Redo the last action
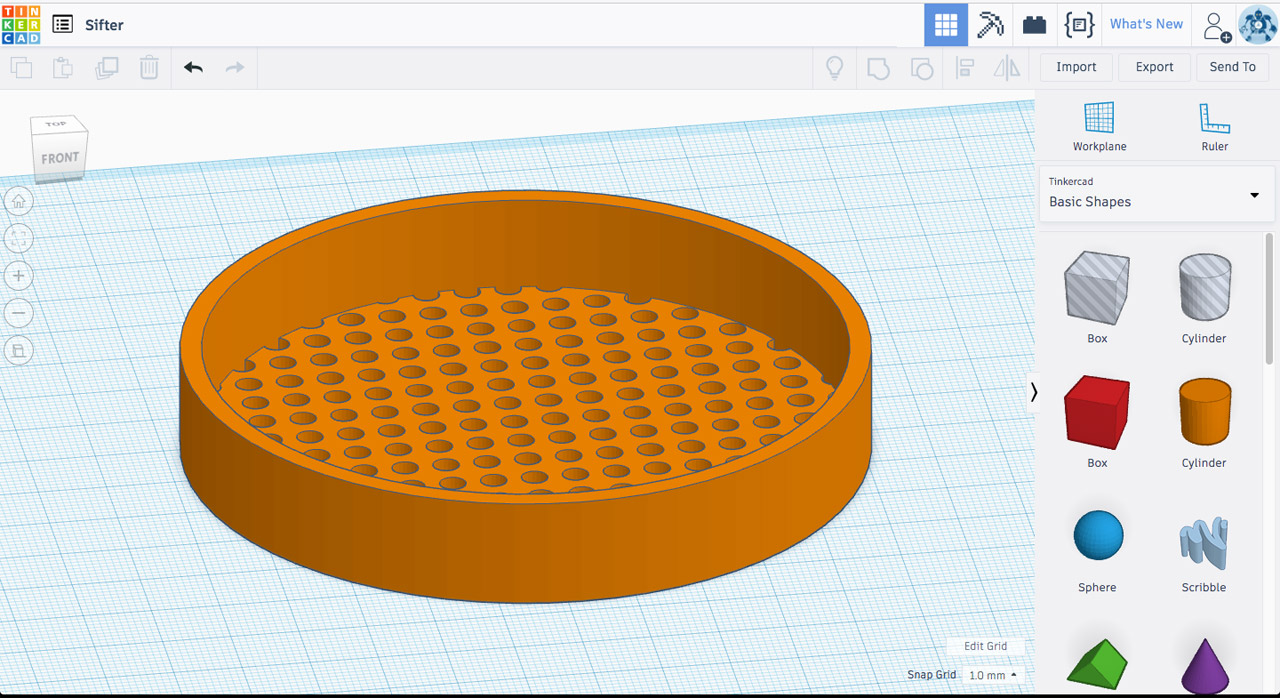This screenshot has height=698, width=1280. click(234, 67)
